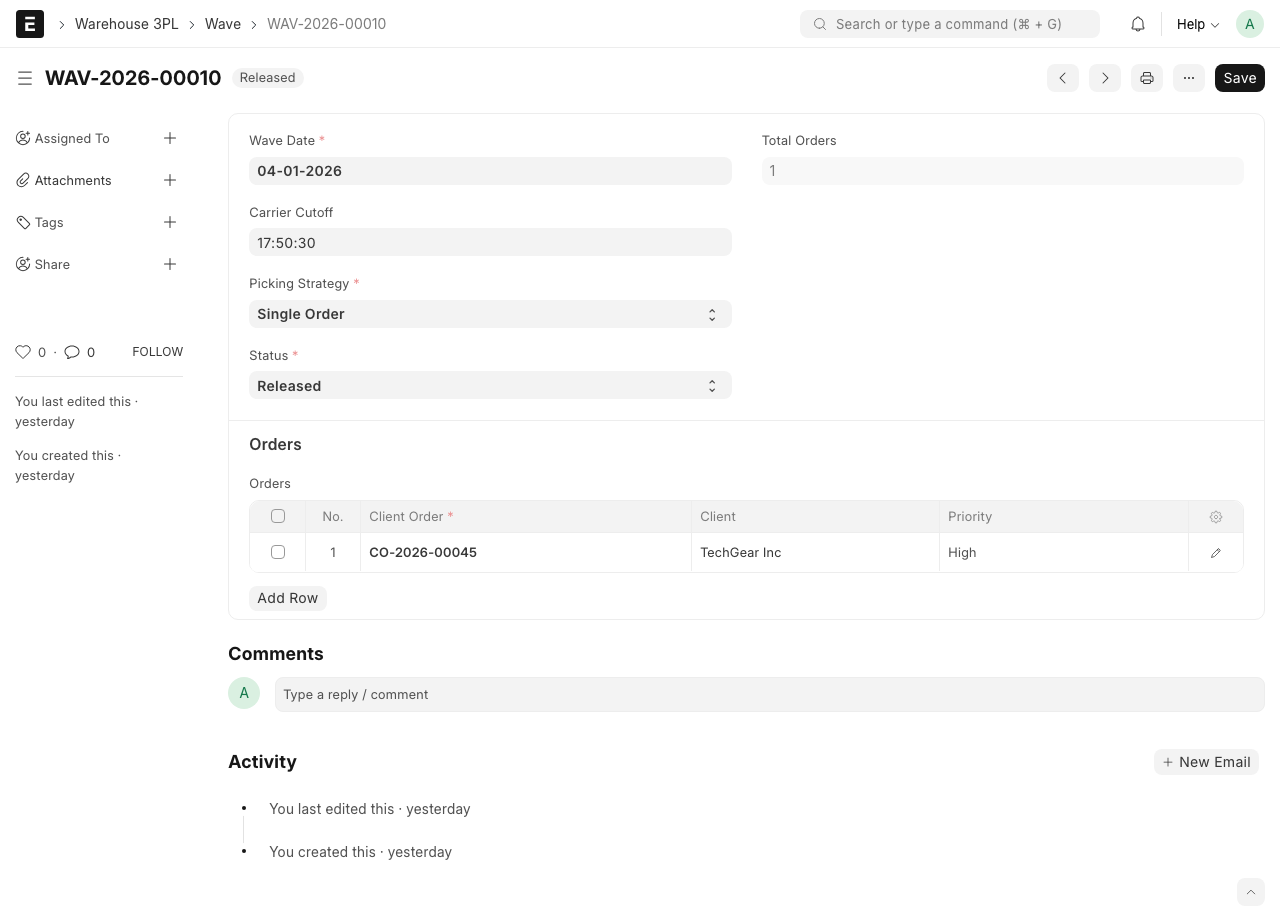The height and width of the screenshot is (906, 1280).
Task: Open Orders table column settings gear
Action: [1216, 517]
